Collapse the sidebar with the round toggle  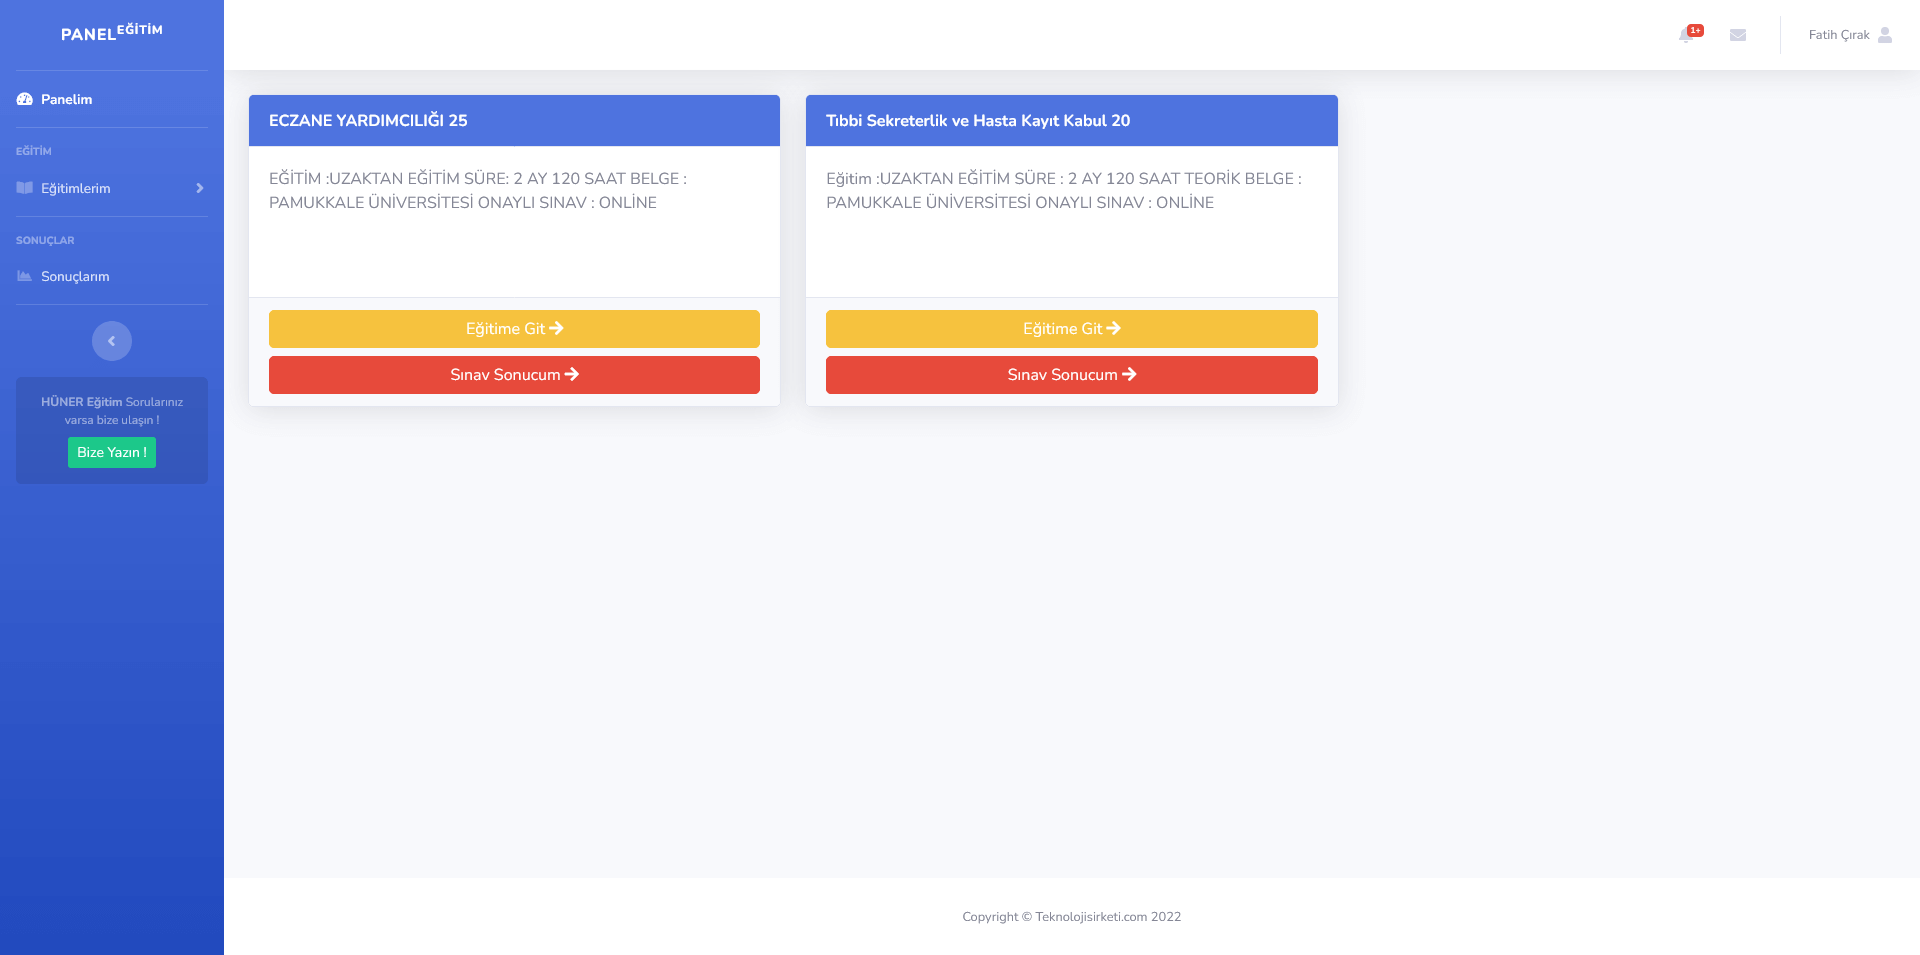pyautogui.click(x=112, y=341)
